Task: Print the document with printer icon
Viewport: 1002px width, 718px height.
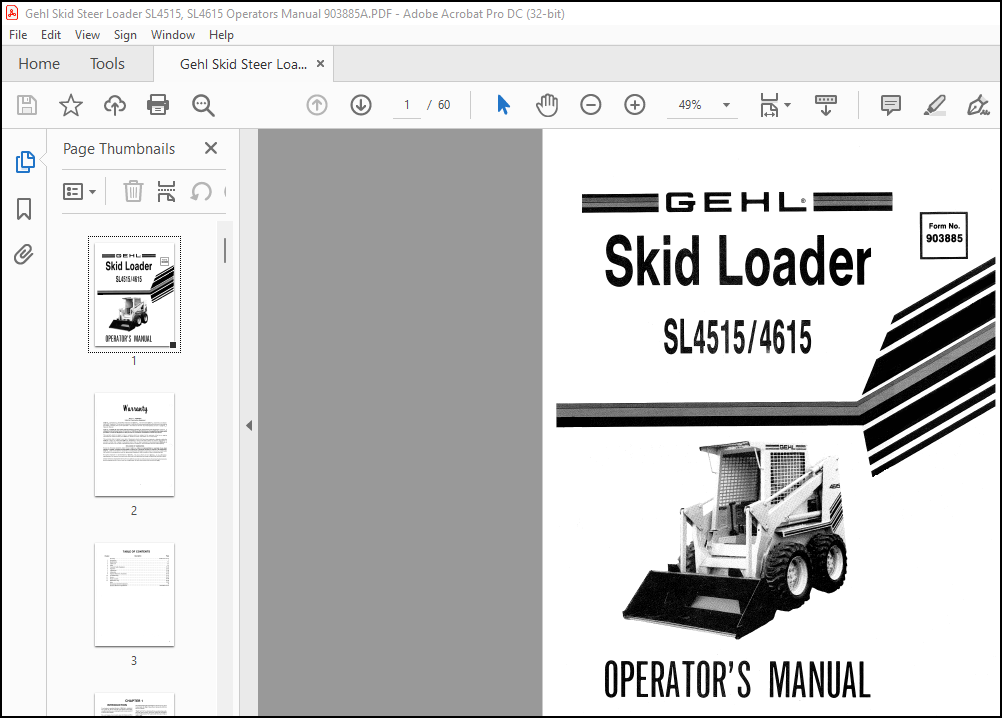Action: tap(158, 105)
